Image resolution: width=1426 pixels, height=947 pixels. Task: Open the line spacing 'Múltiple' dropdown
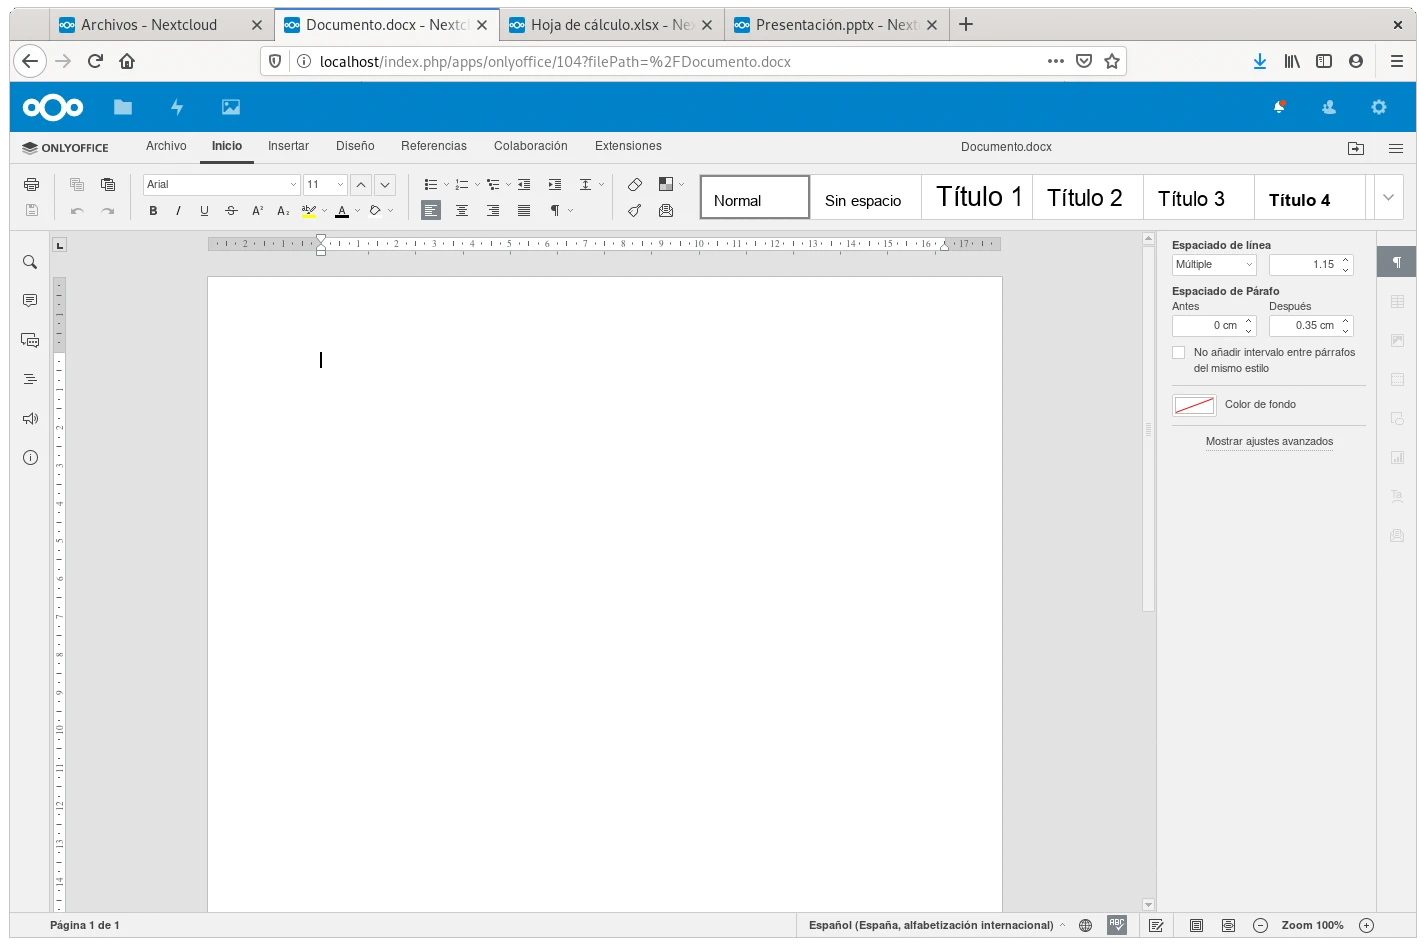(x=1214, y=265)
